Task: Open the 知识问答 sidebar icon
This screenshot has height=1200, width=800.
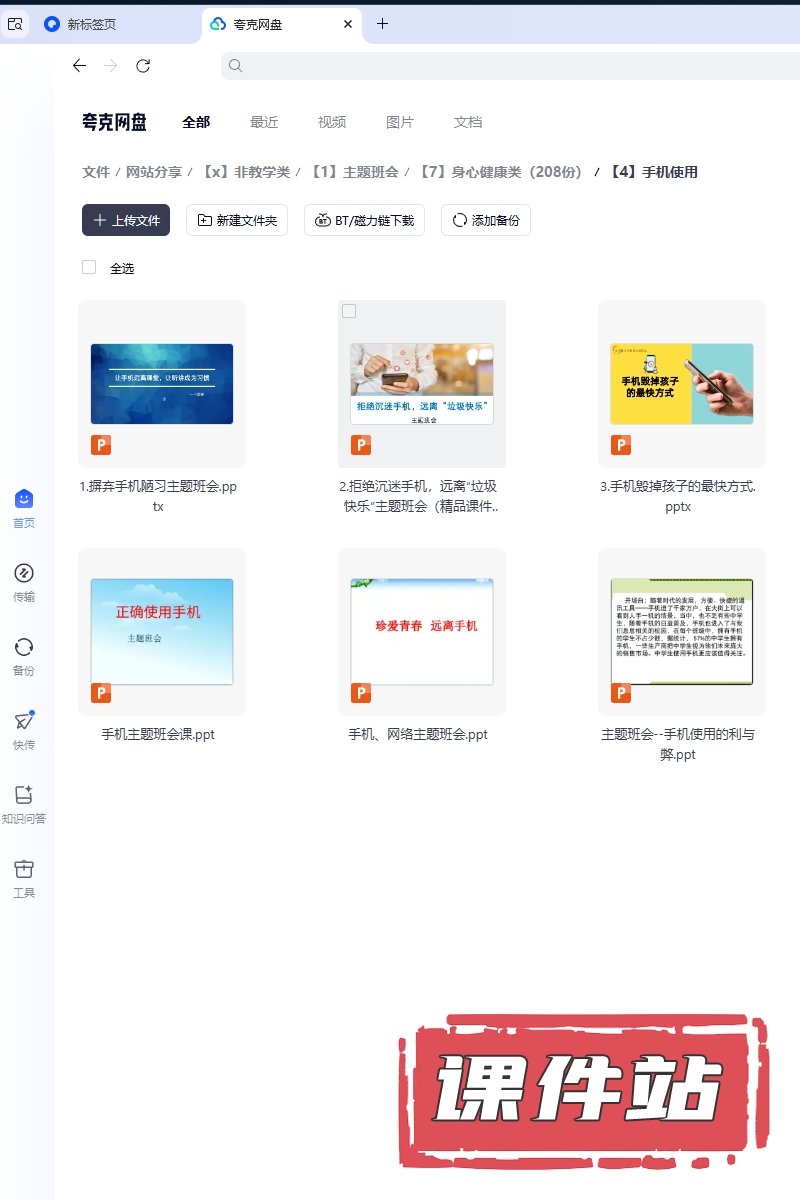Action: (x=24, y=795)
